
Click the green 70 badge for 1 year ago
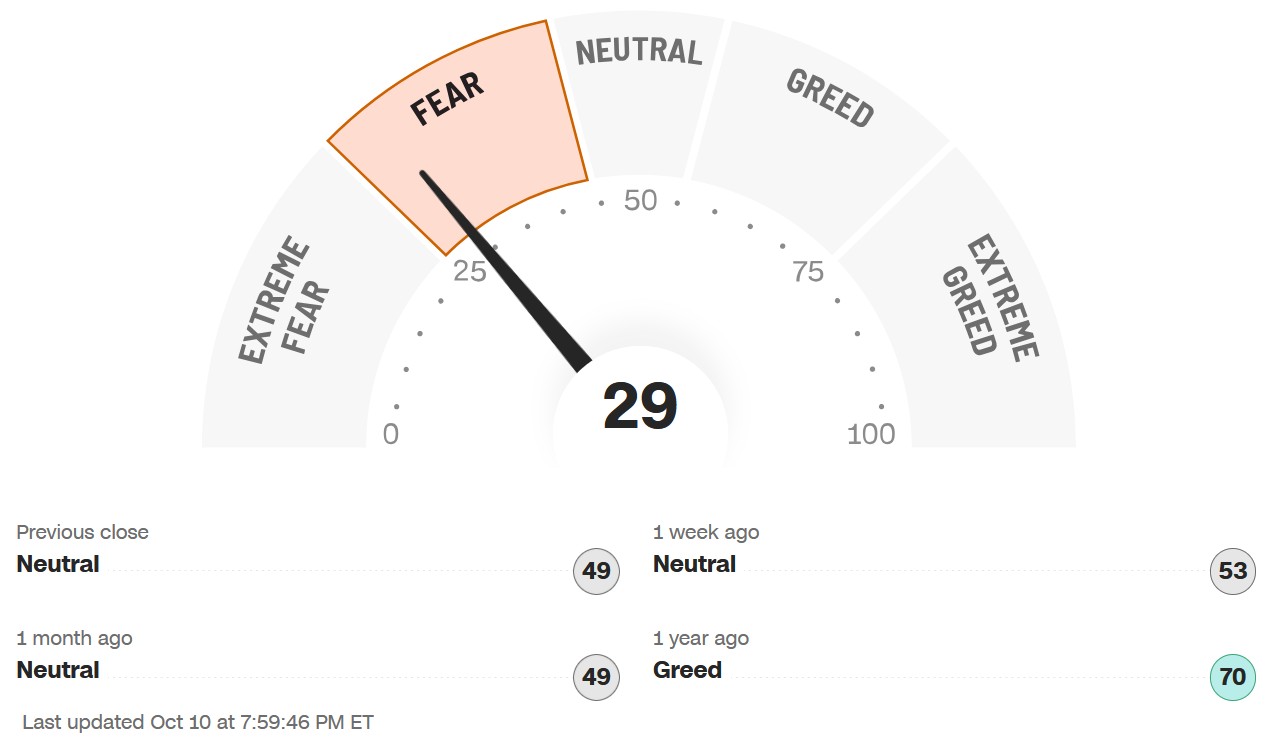click(x=1233, y=677)
